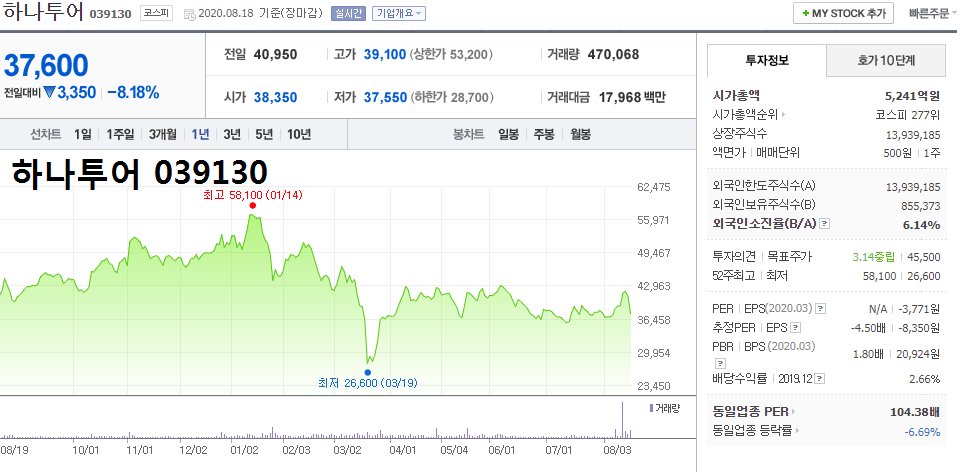Click the MY STOCK 추가 button

pyautogui.click(x=843, y=13)
